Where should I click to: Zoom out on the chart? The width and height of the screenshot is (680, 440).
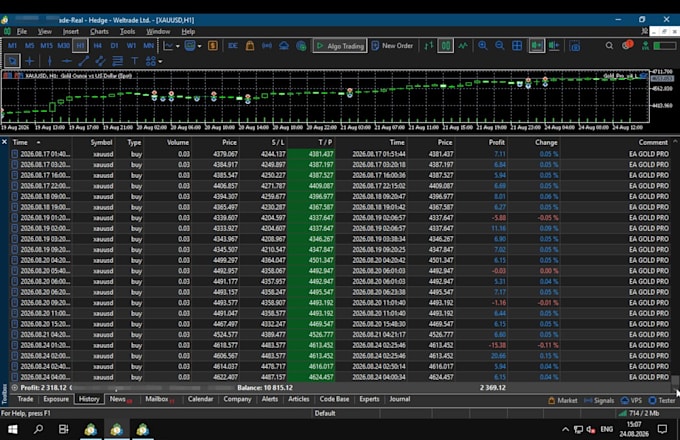[500, 46]
